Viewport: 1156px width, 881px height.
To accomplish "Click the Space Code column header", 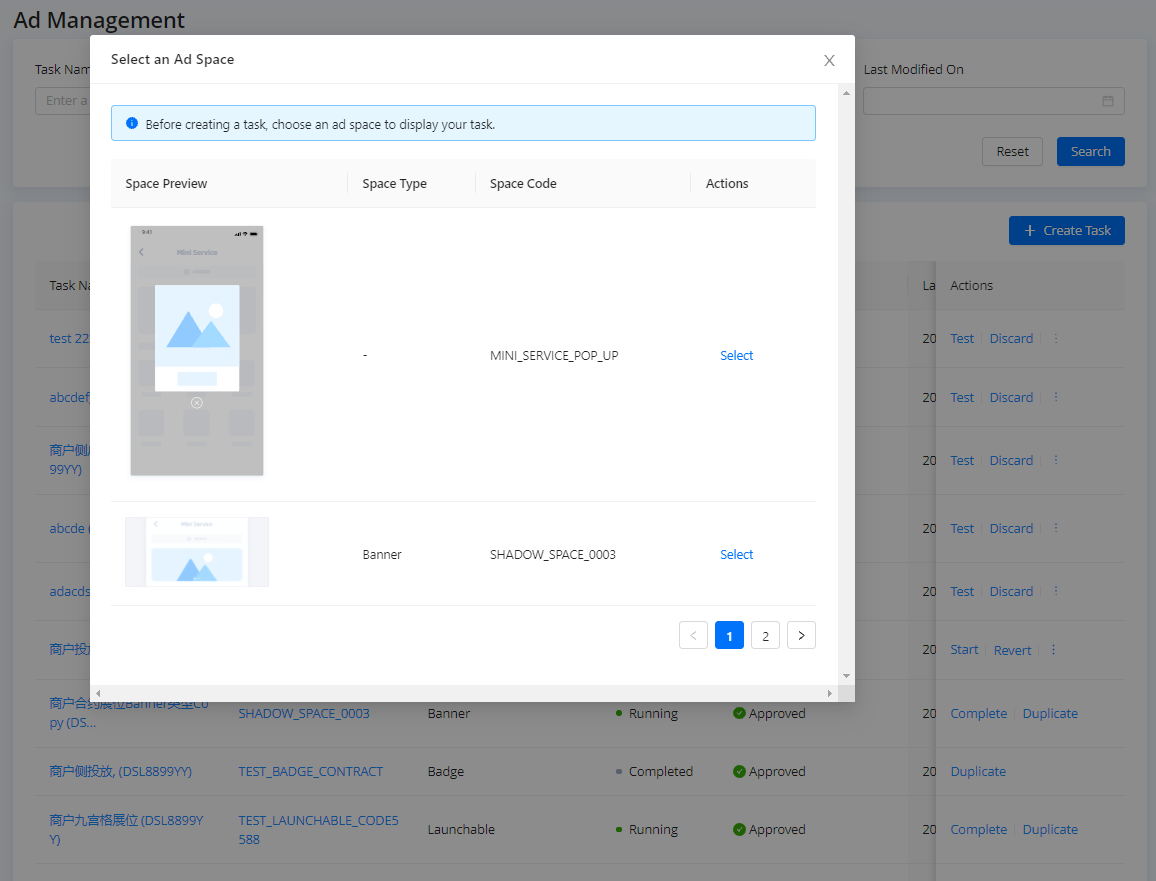I will pos(523,184).
